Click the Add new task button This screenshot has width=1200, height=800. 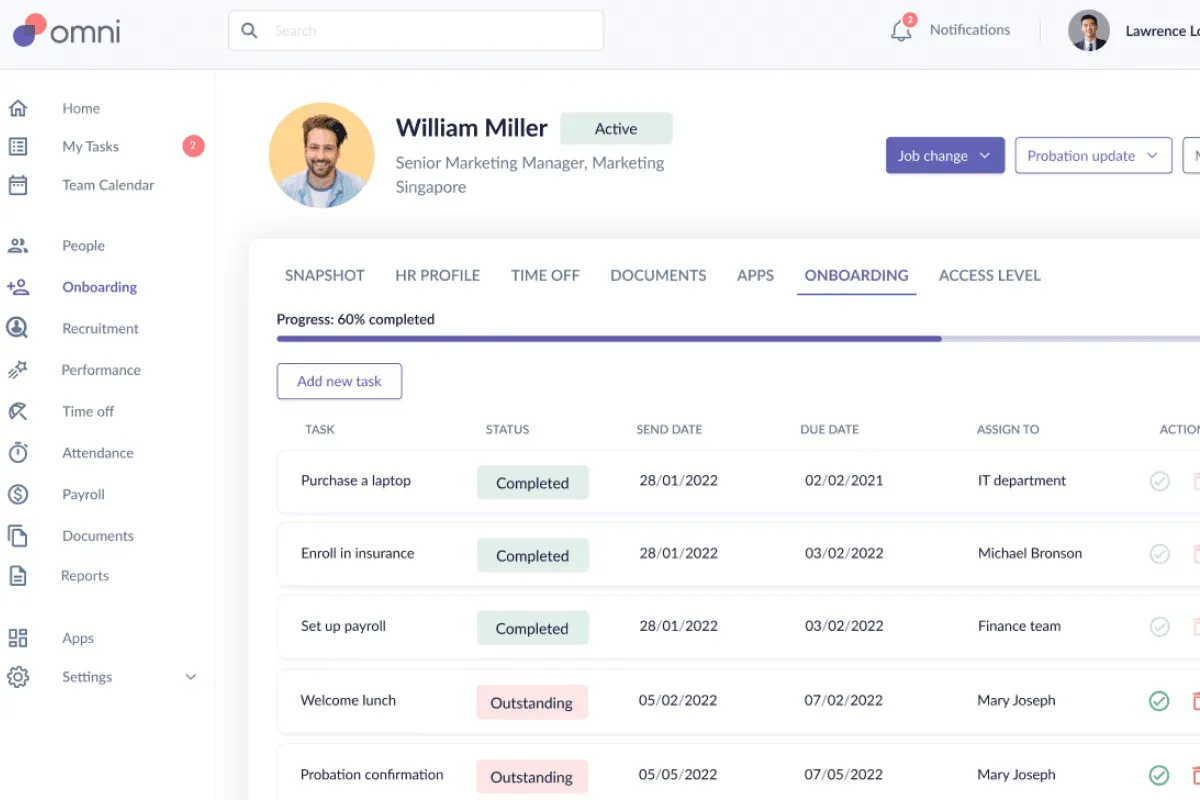[x=339, y=381]
